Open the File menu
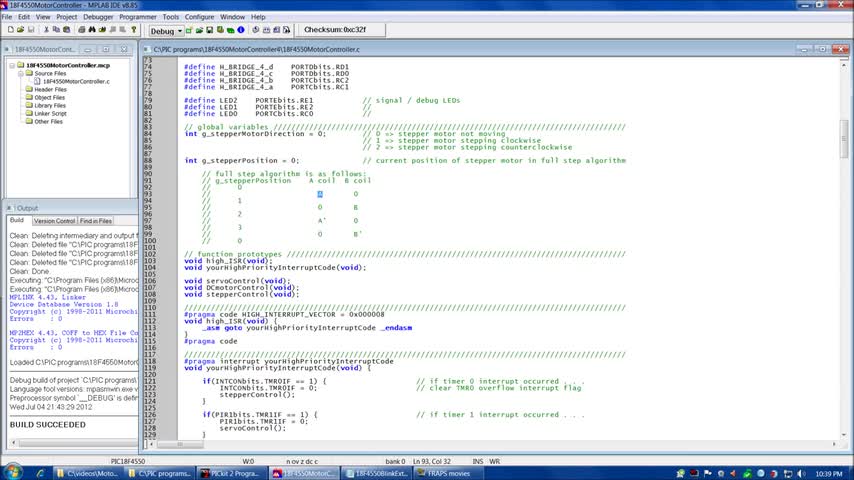 point(7,17)
